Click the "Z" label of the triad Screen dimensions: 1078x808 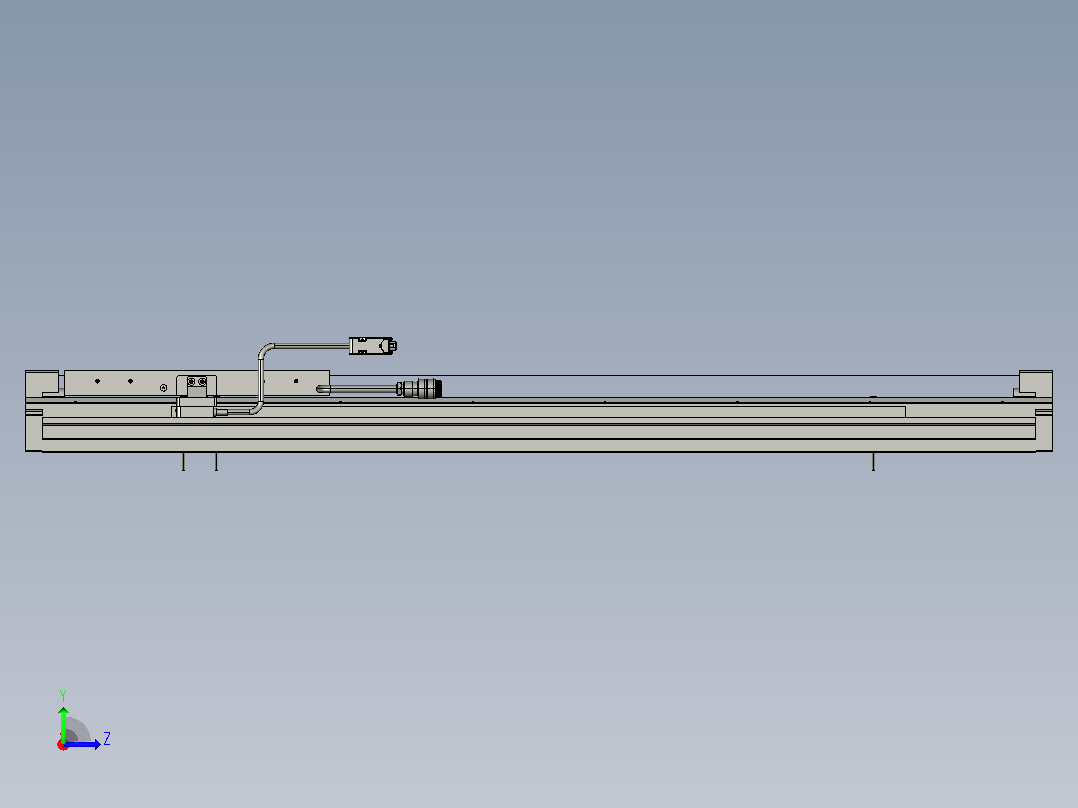pos(107,739)
